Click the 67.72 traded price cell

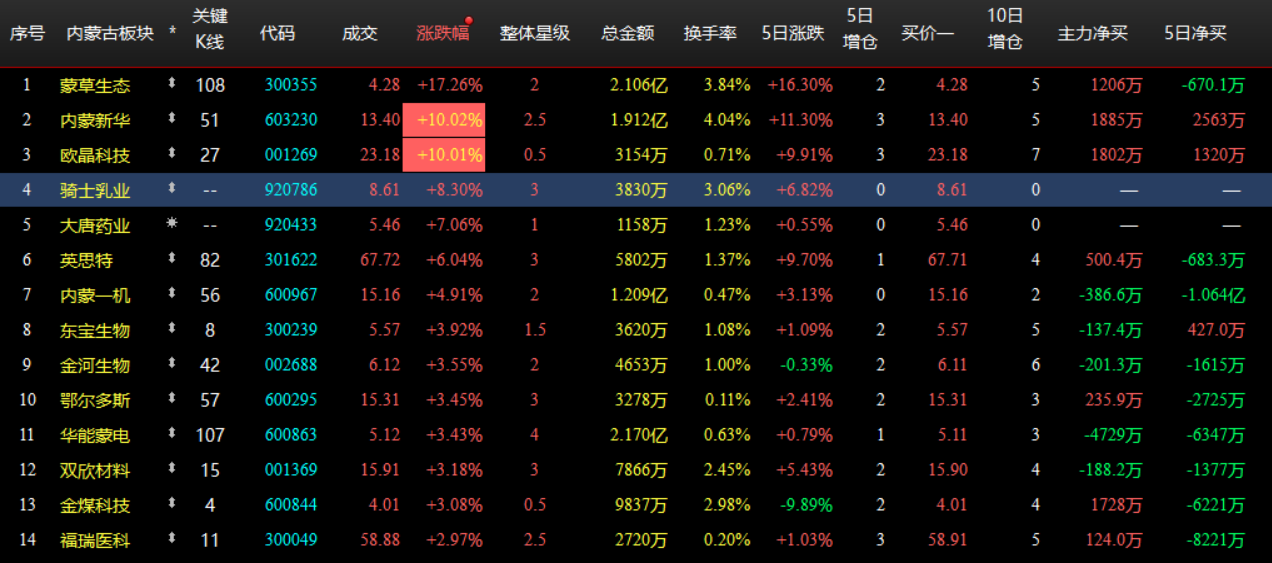point(380,260)
